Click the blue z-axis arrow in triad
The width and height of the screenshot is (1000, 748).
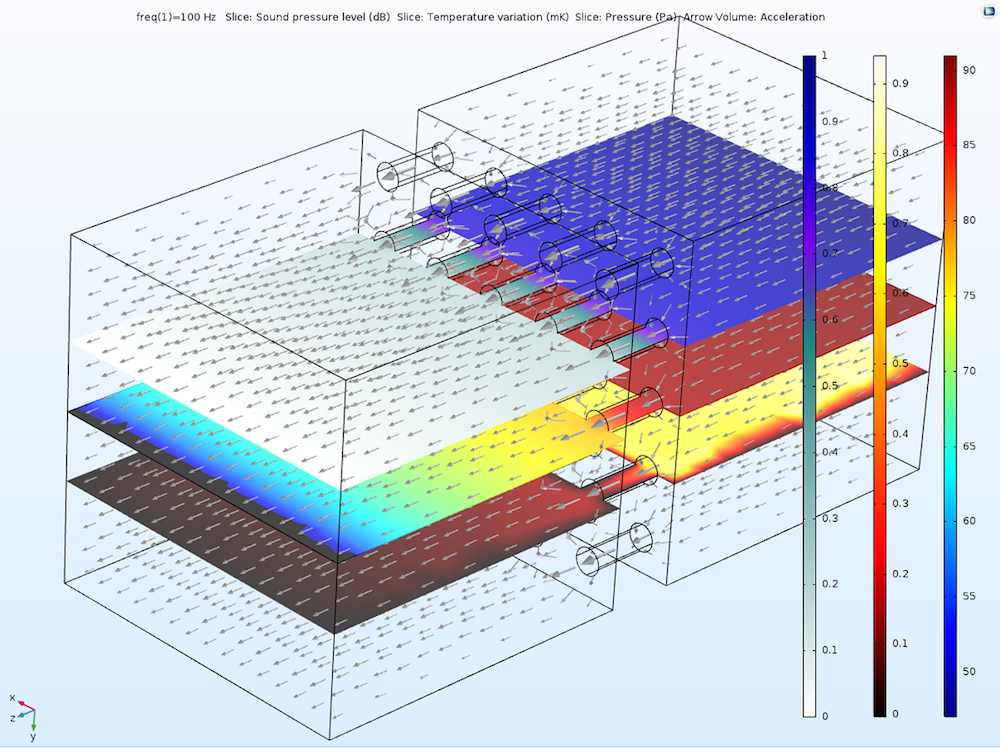click(26, 714)
